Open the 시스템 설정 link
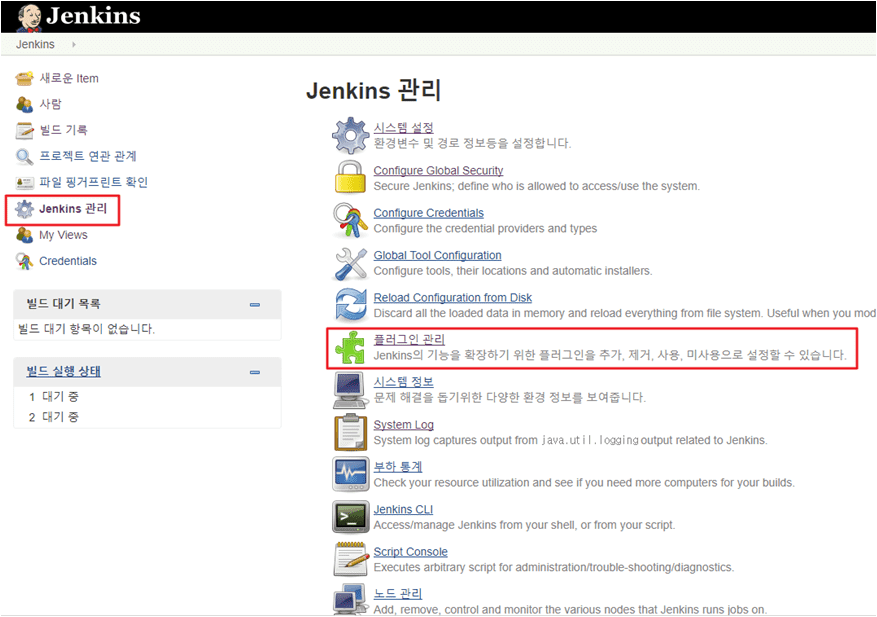877x617 pixels. 403,128
